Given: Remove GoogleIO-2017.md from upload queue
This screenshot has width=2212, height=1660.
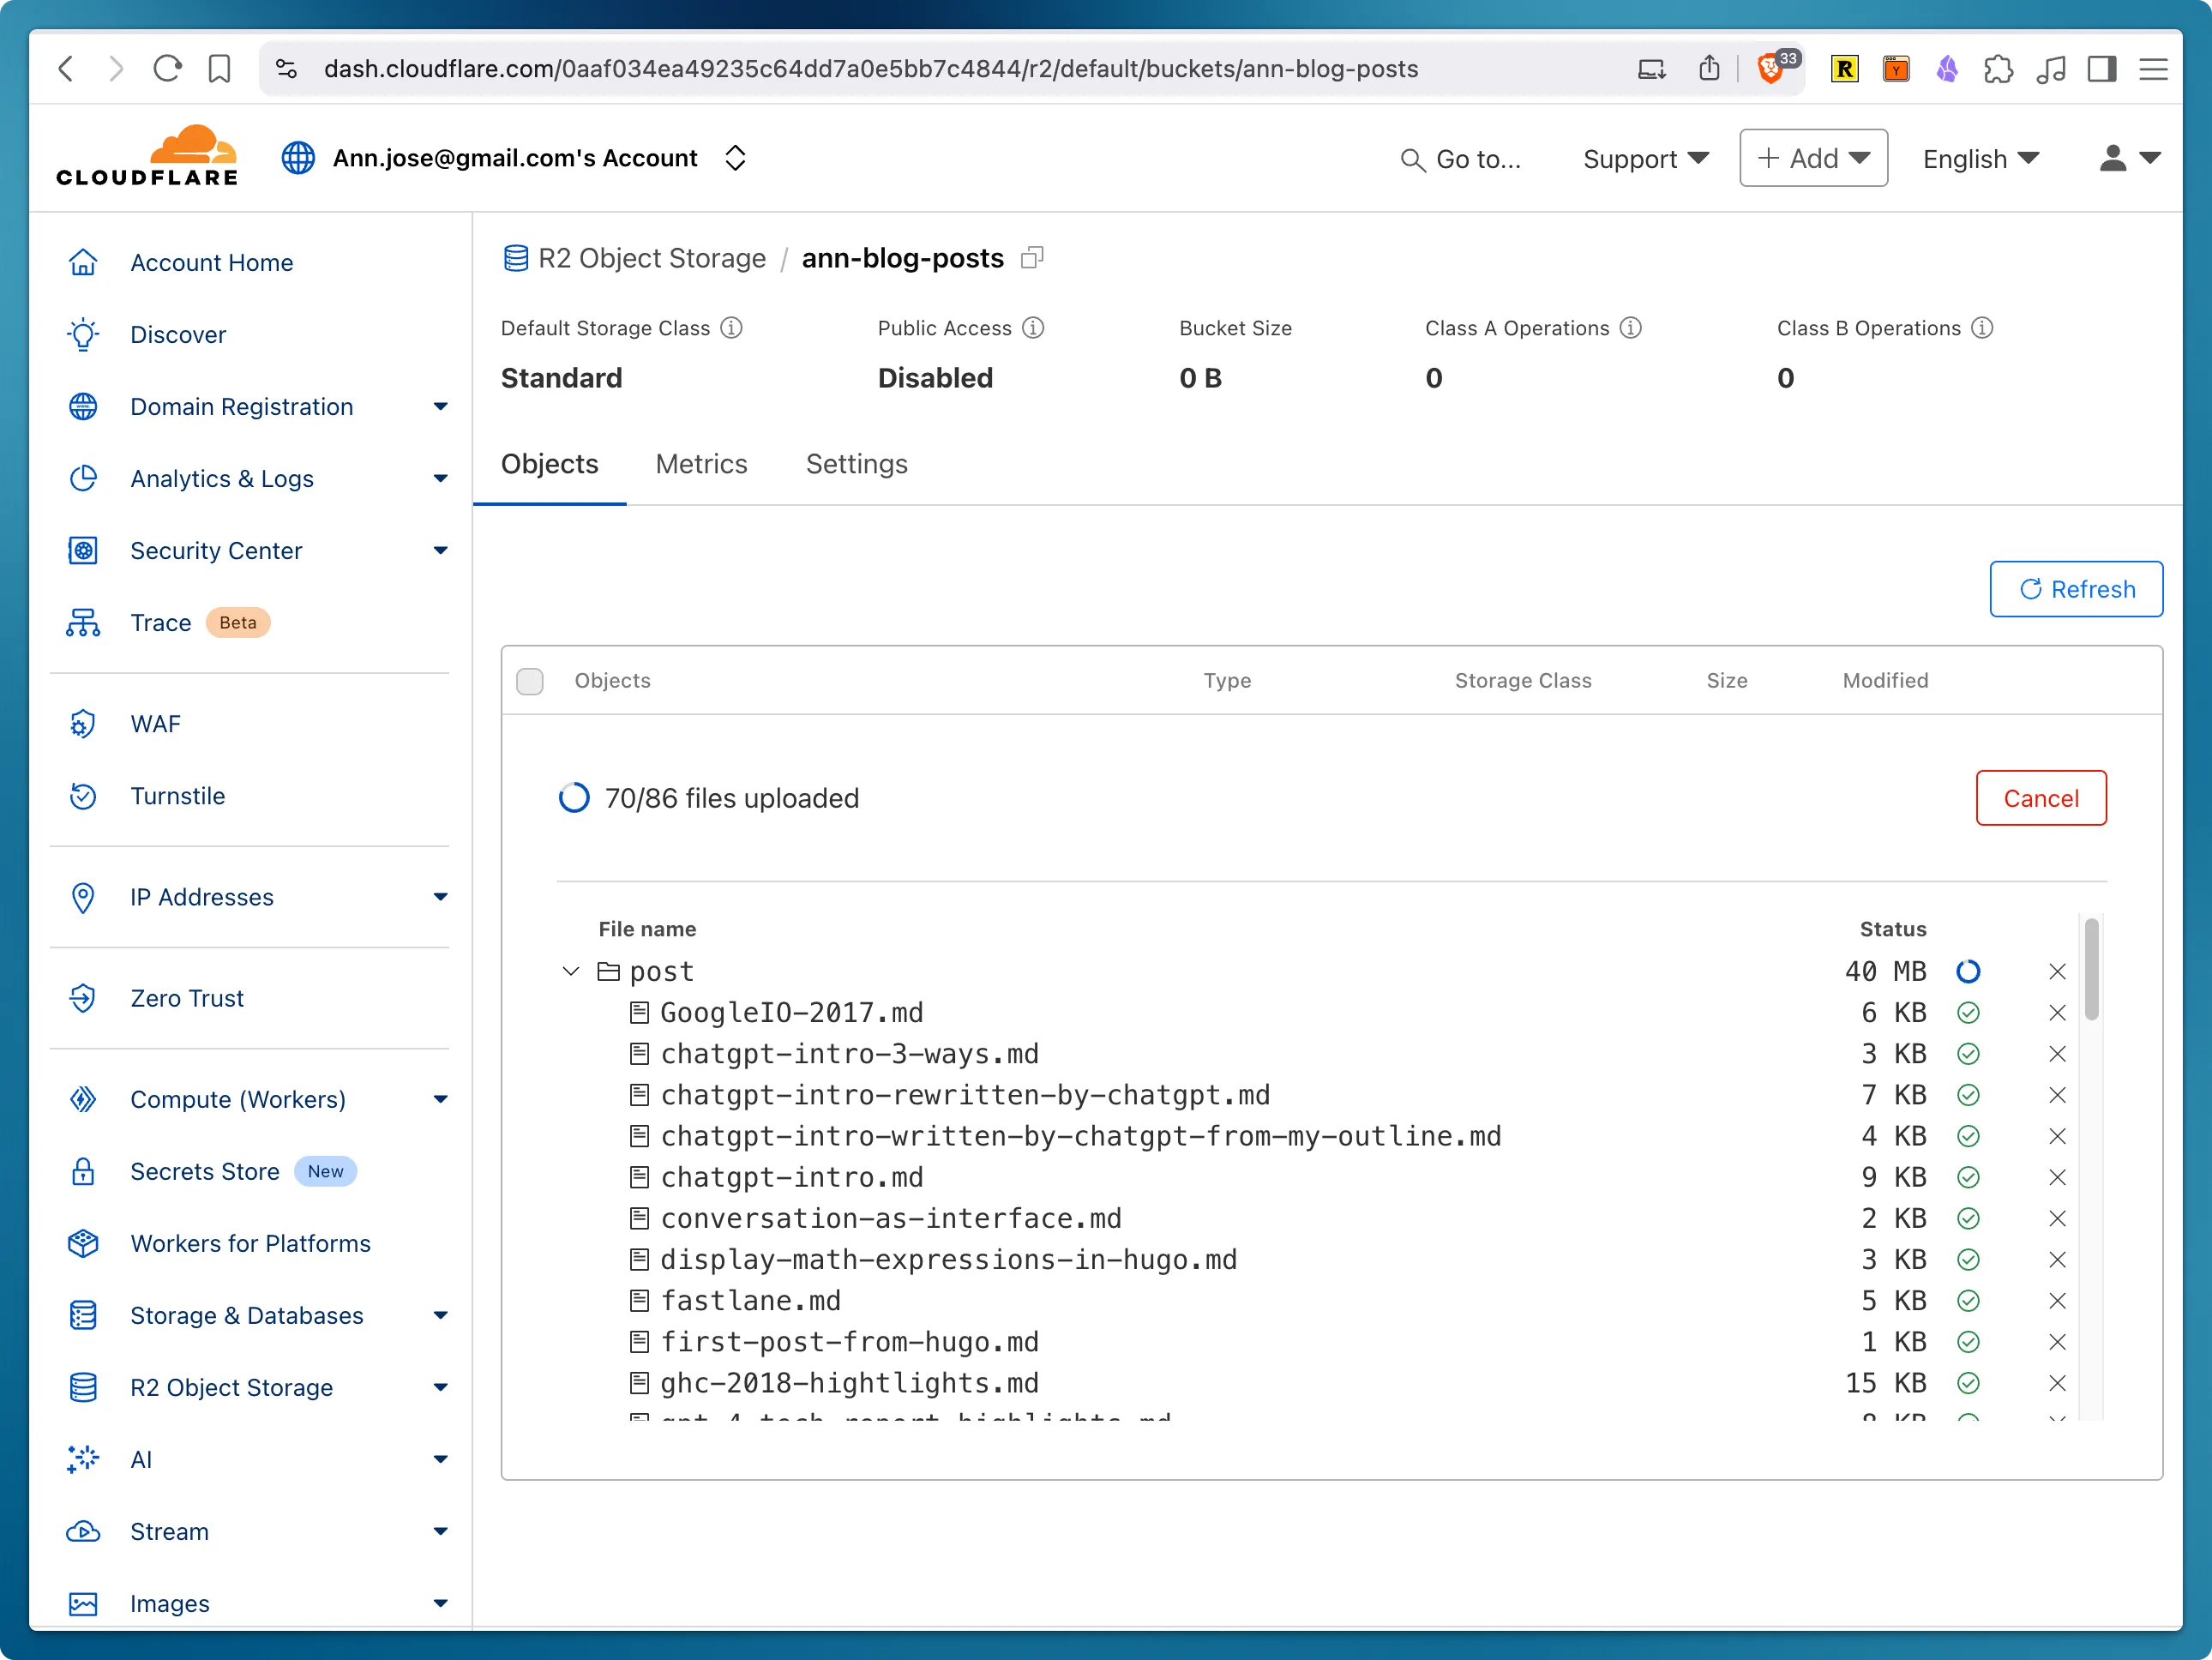Looking at the screenshot, I should click(x=2057, y=1012).
